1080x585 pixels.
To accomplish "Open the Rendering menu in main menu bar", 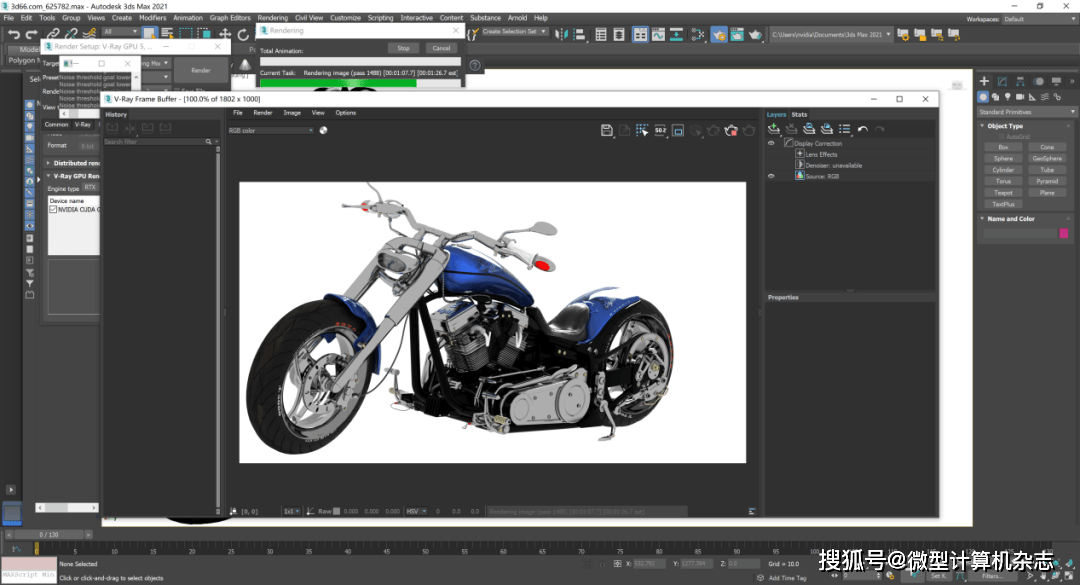I will click(273, 18).
